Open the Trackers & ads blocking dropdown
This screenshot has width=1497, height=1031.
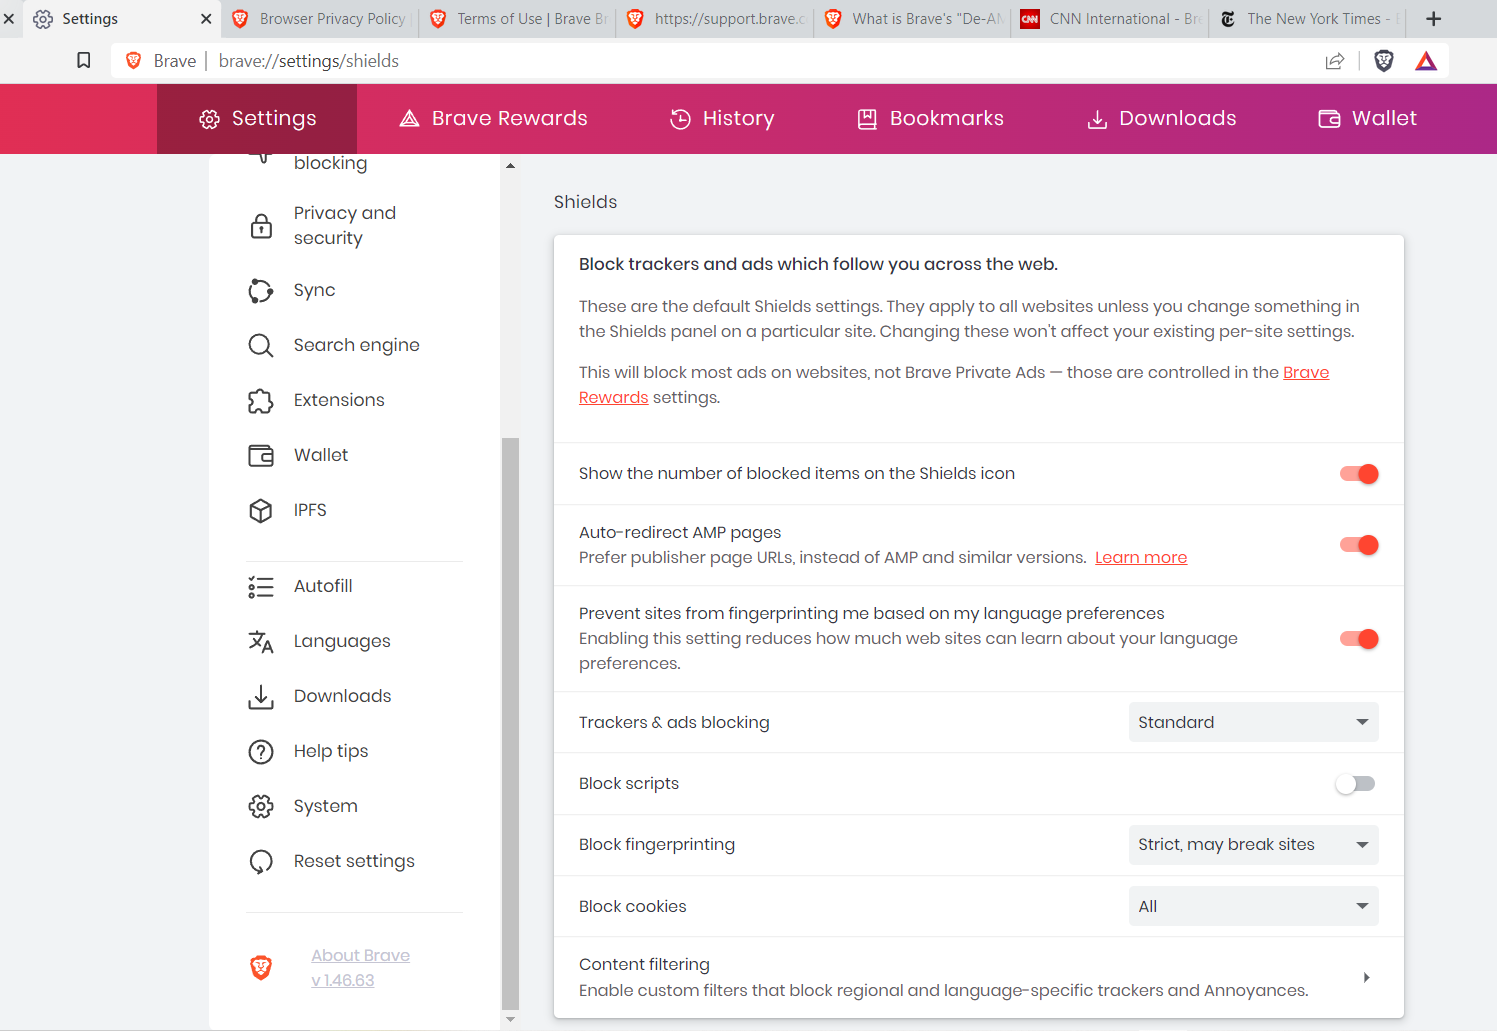[1253, 721]
